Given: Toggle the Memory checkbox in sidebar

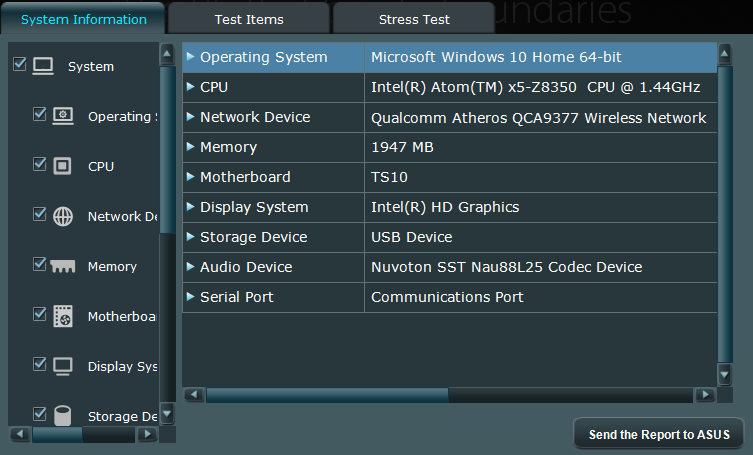Looking at the screenshot, I should click(x=40, y=264).
